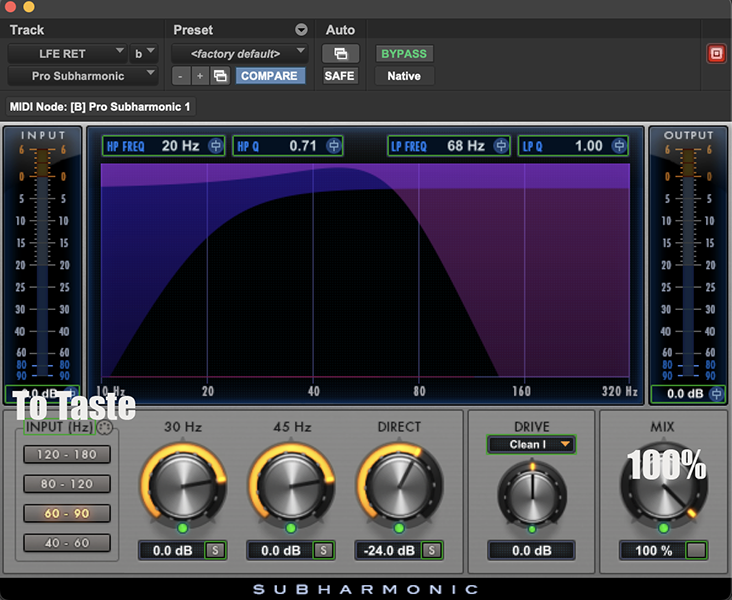Screen dimensions: 732x600
Task: Select previous preset with minus button
Action: [x=181, y=76]
